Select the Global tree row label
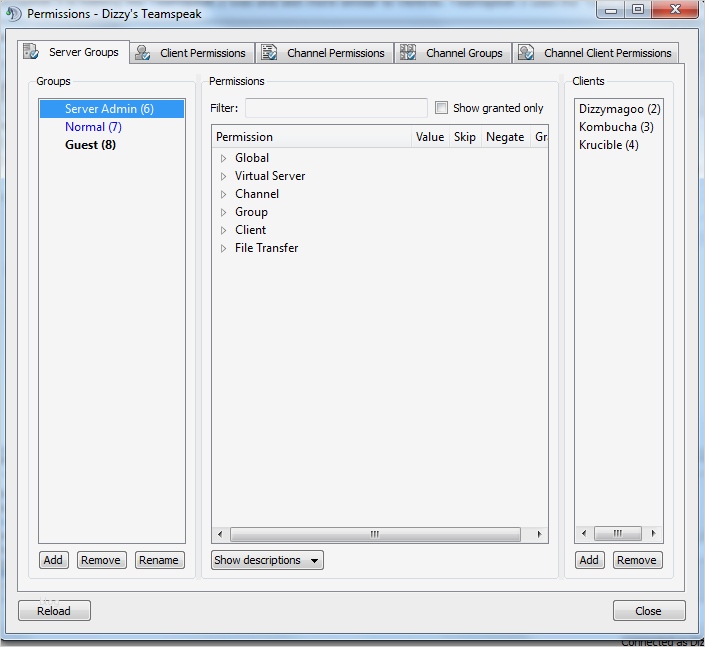 [x=252, y=158]
